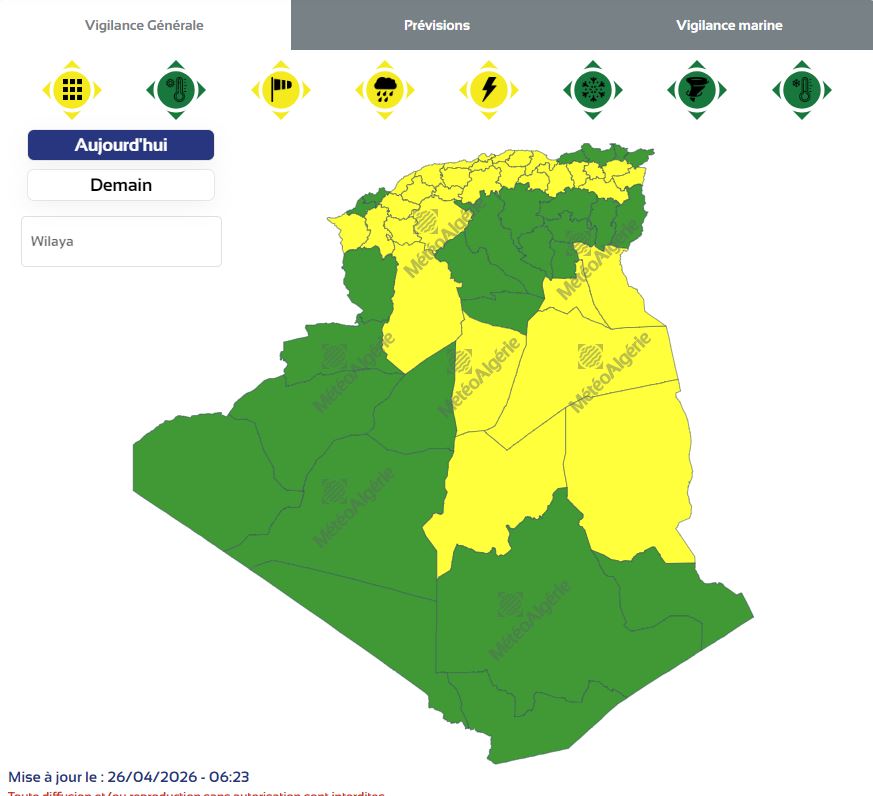Image resolution: width=873 pixels, height=796 pixels.
Task: Select the all-phenomena grid vigilance icon
Action: tap(71, 90)
